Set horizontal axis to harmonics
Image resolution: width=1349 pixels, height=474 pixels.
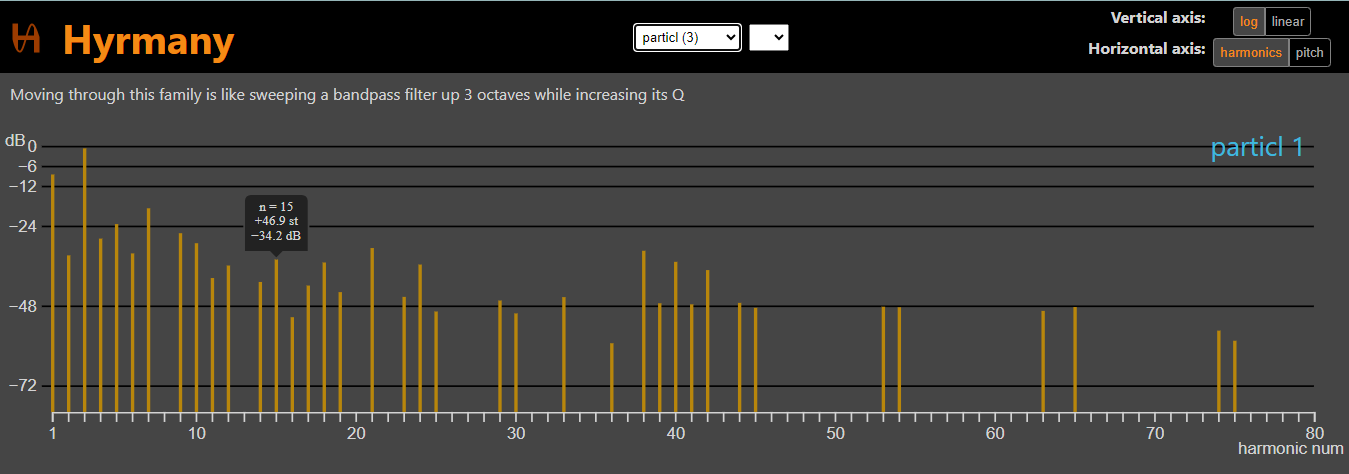pyautogui.click(x=1250, y=53)
